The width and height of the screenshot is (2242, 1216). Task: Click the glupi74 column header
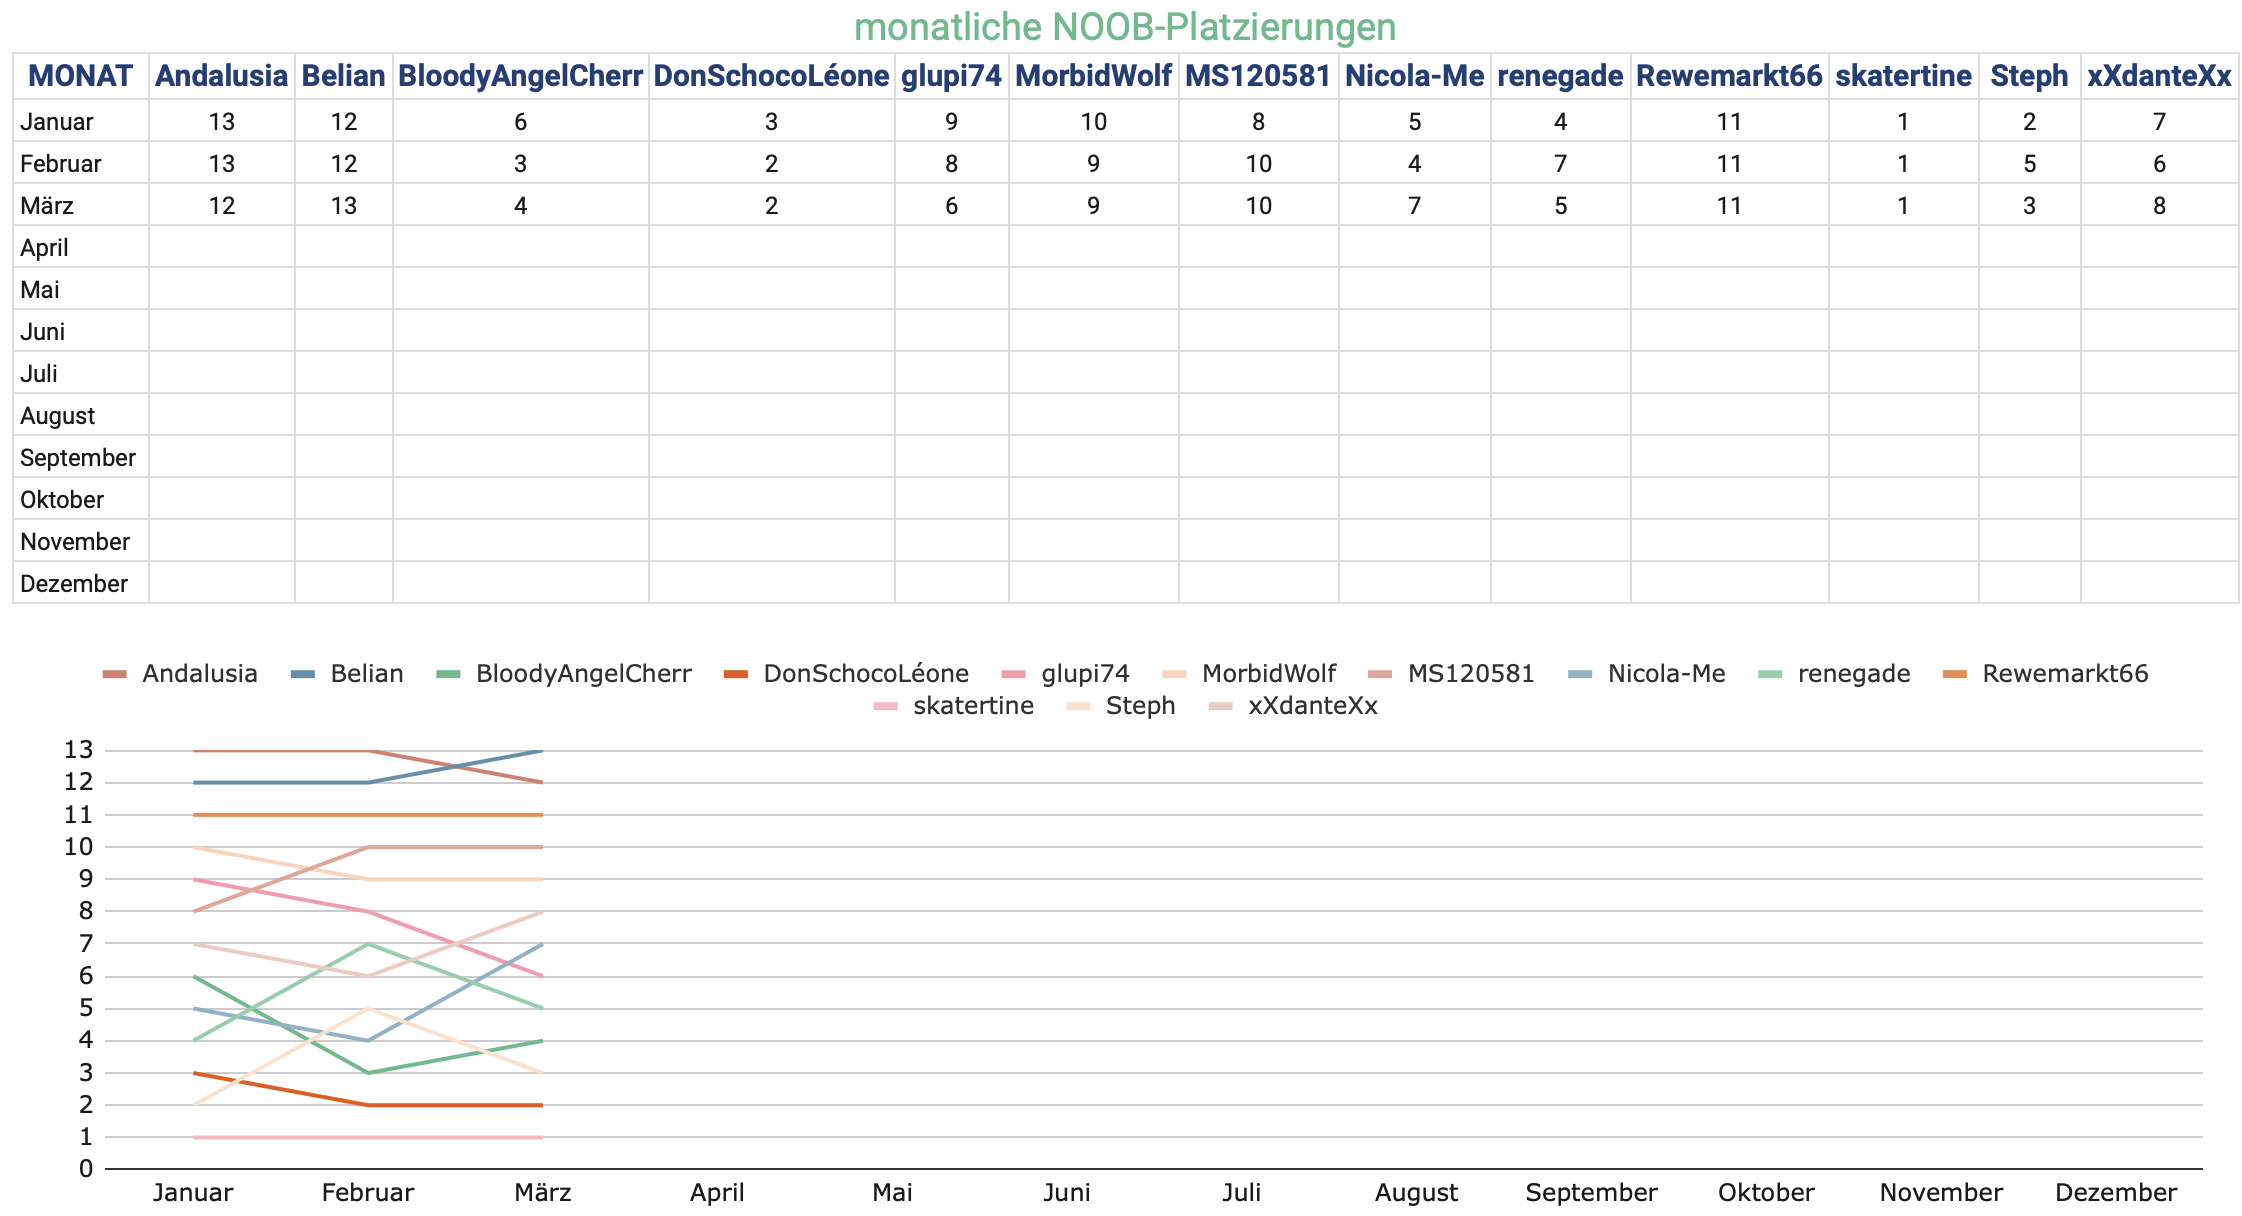pyautogui.click(x=952, y=76)
